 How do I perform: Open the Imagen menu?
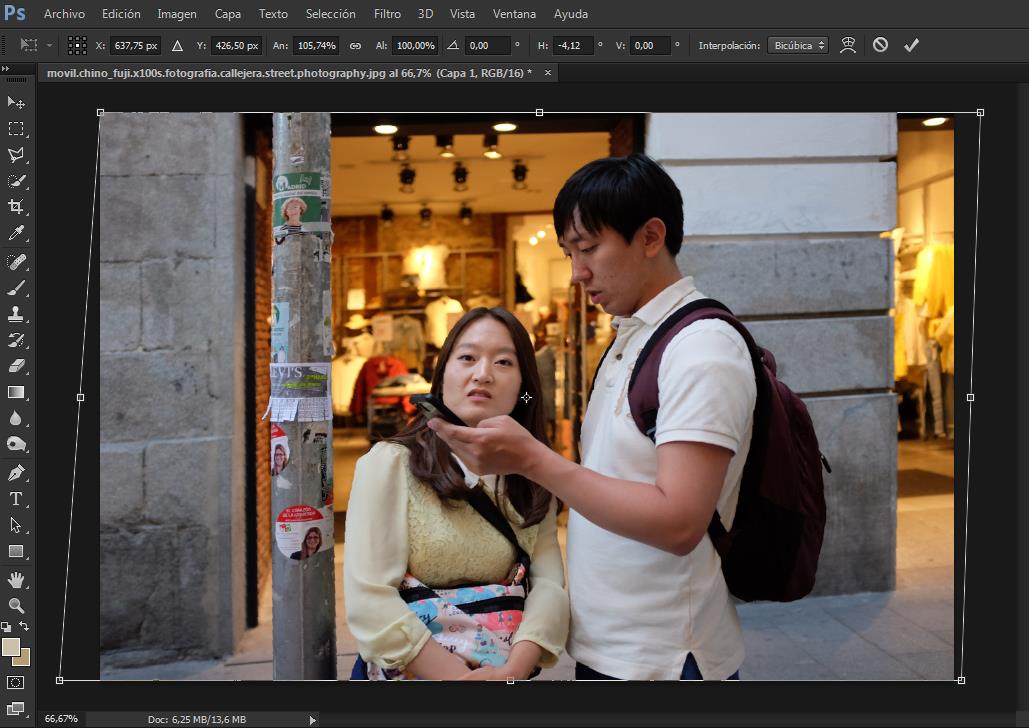pos(177,14)
